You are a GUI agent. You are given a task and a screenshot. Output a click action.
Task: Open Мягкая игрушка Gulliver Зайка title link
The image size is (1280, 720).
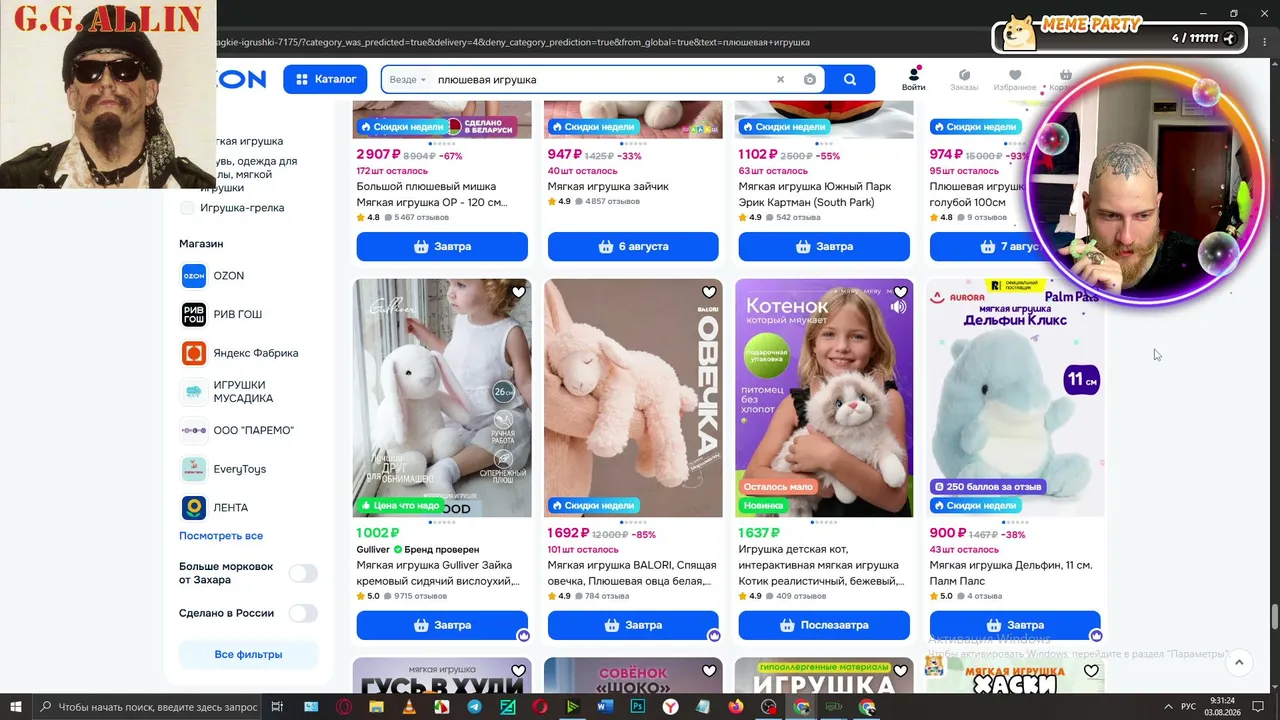coord(438,573)
